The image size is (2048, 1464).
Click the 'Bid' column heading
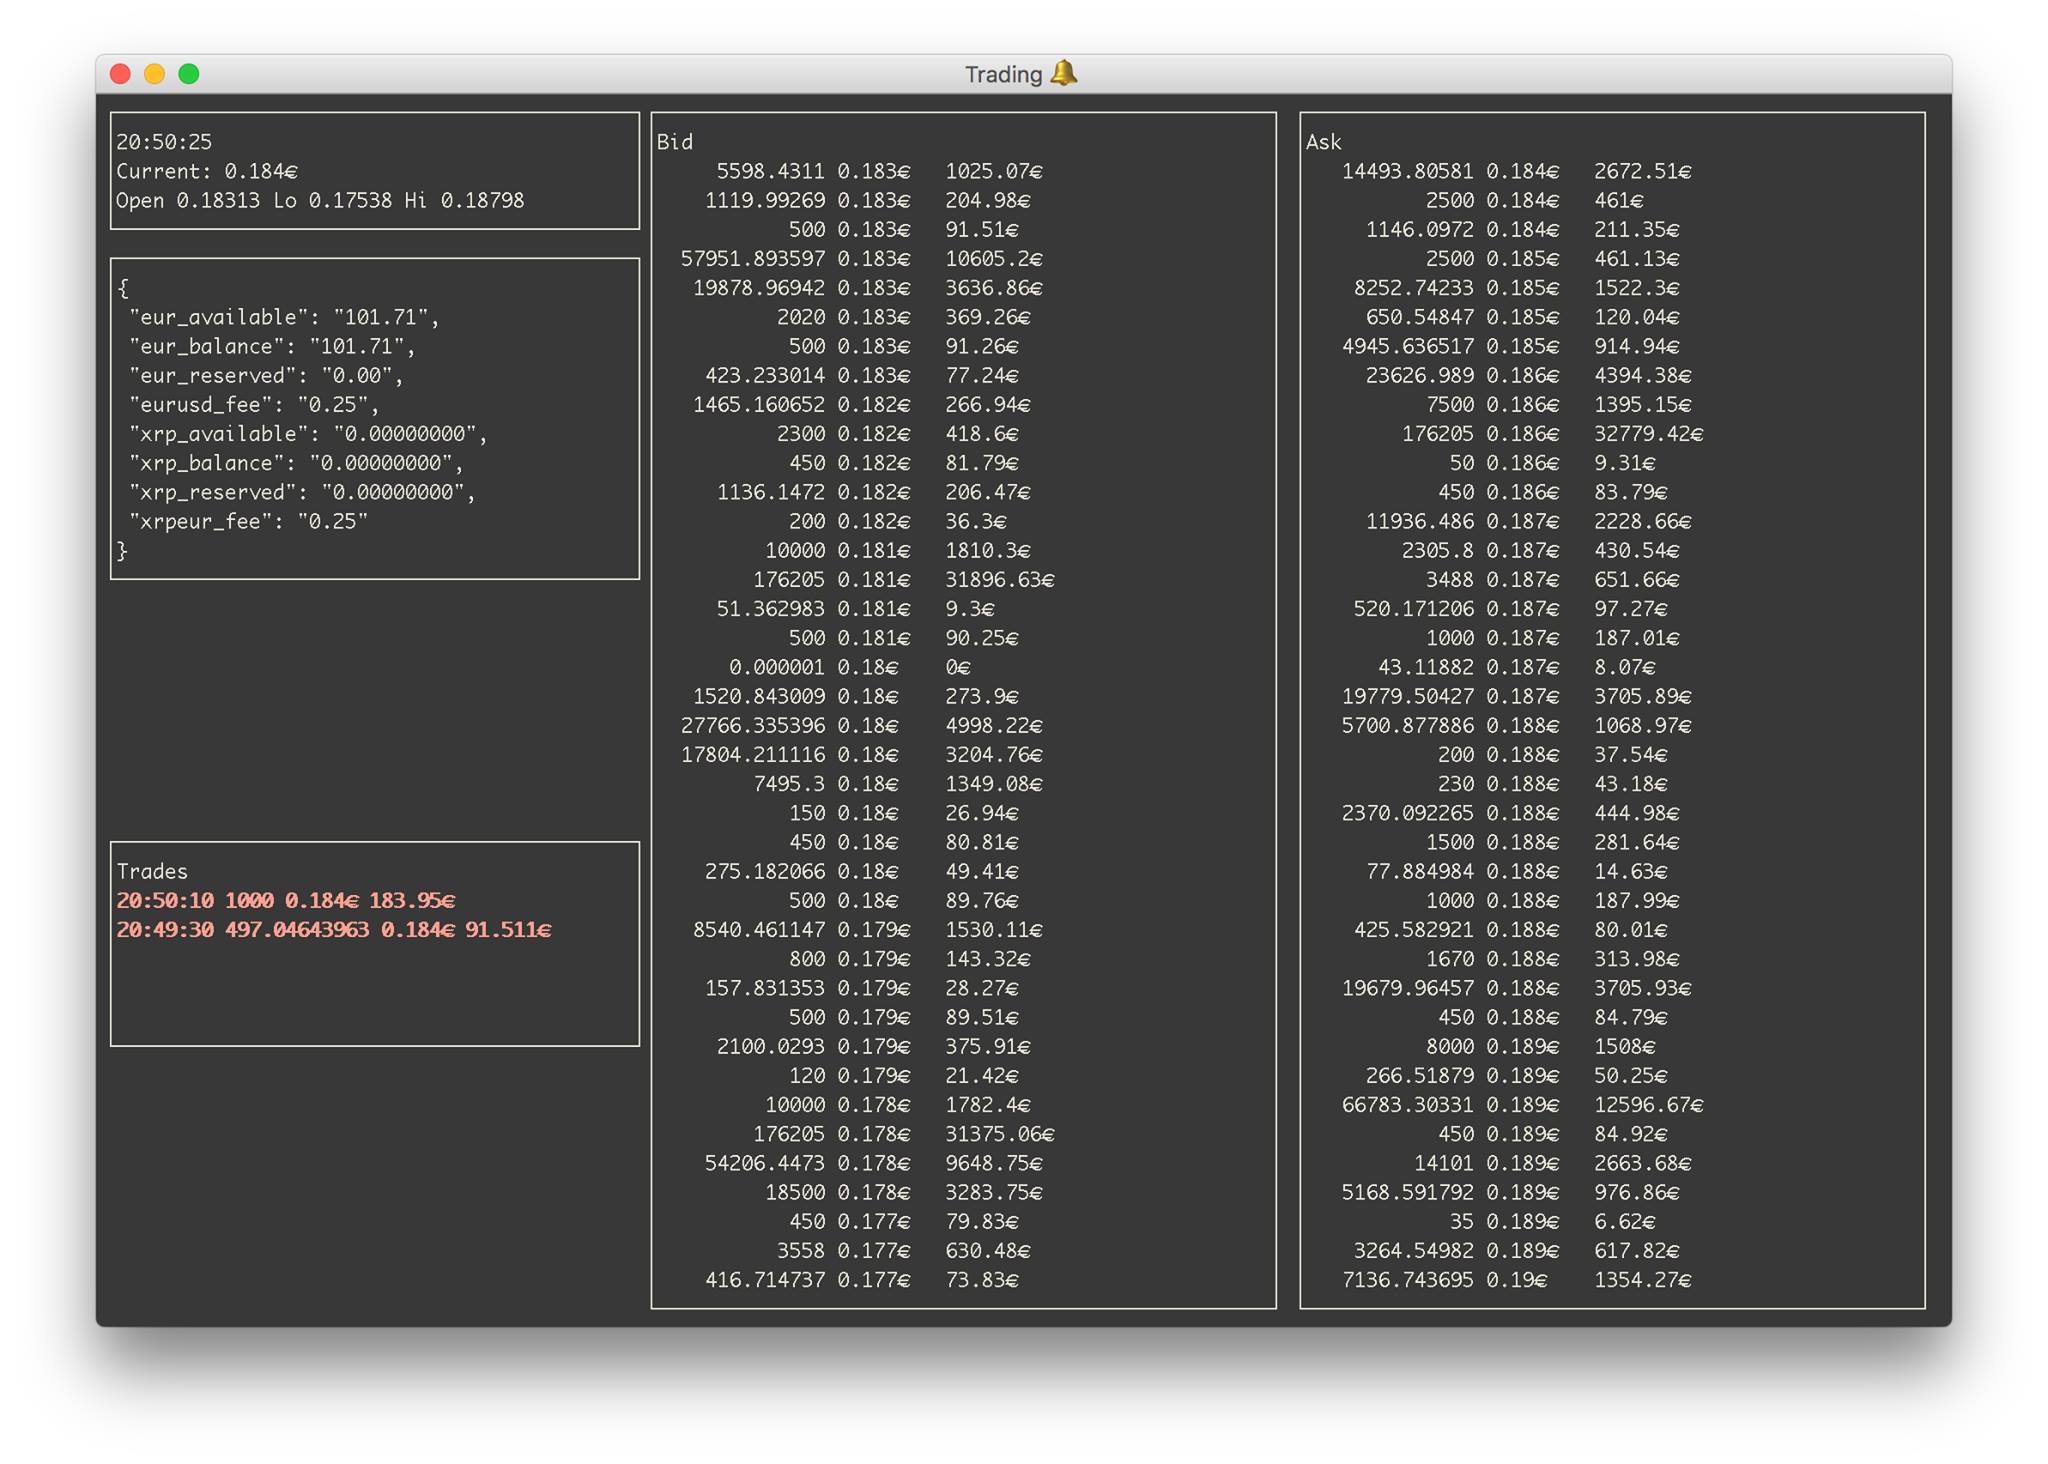click(675, 142)
